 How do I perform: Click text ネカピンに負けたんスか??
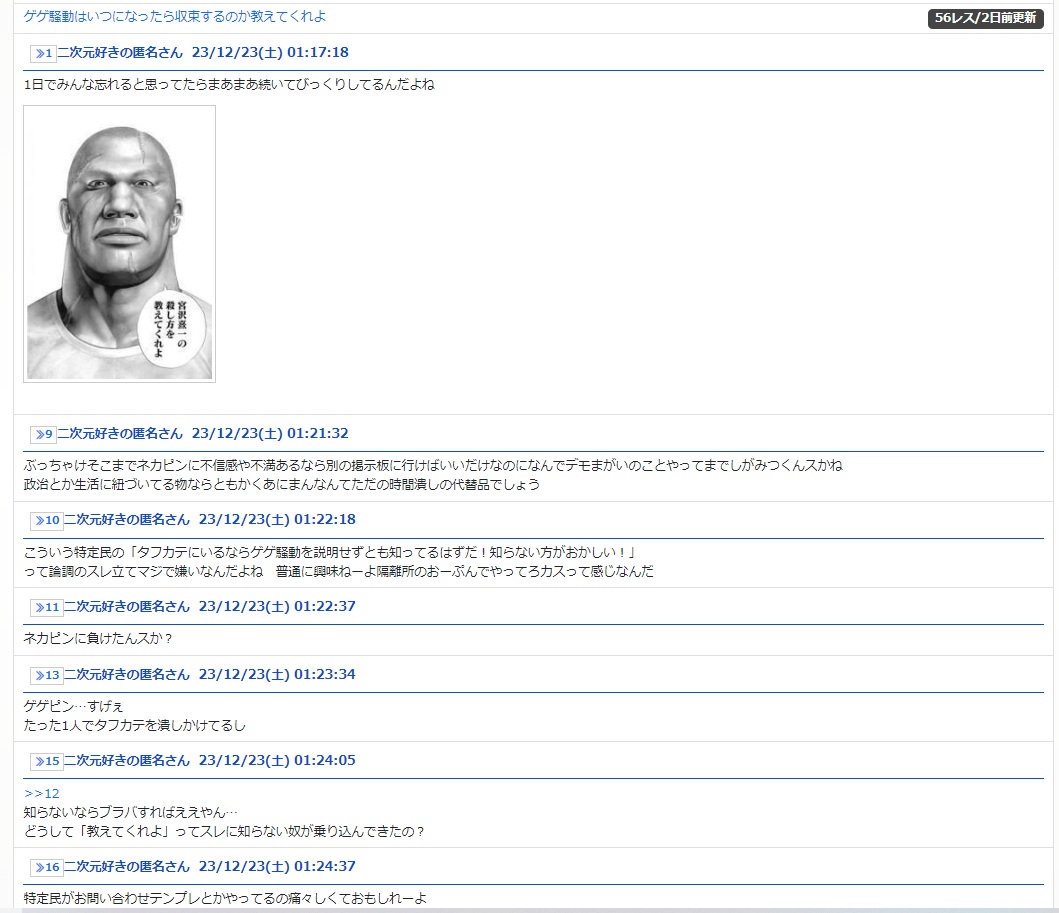pyautogui.click(x=98, y=639)
